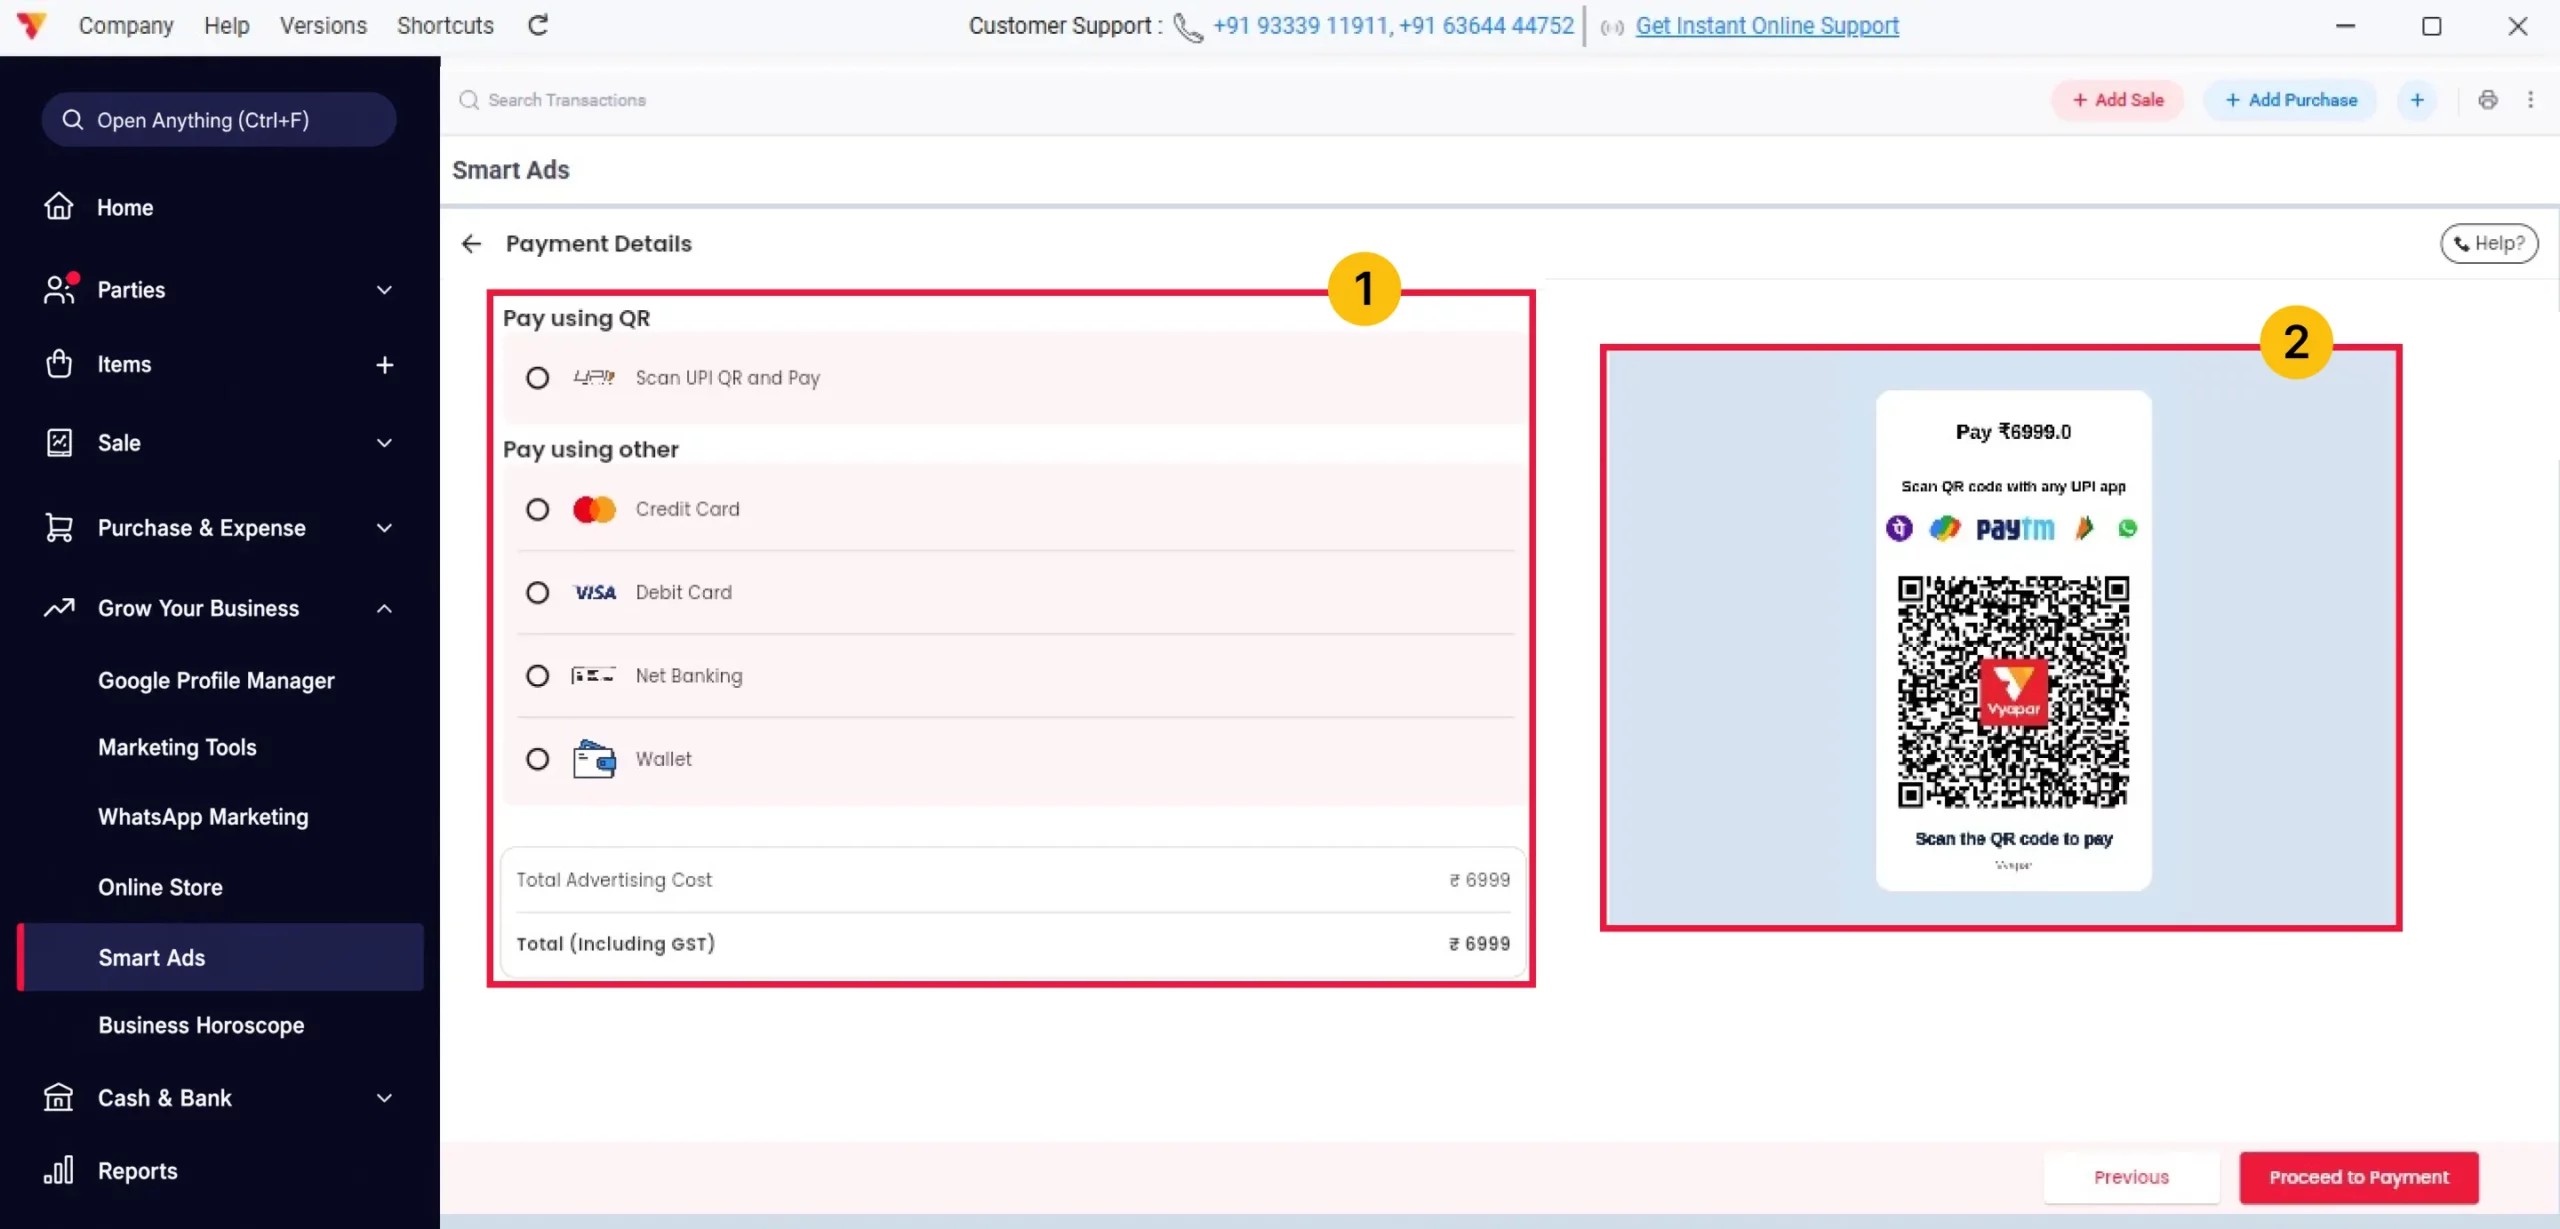The image size is (2560, 1229).
Task: Click the Wallet icon
Action: coord(594,759)
